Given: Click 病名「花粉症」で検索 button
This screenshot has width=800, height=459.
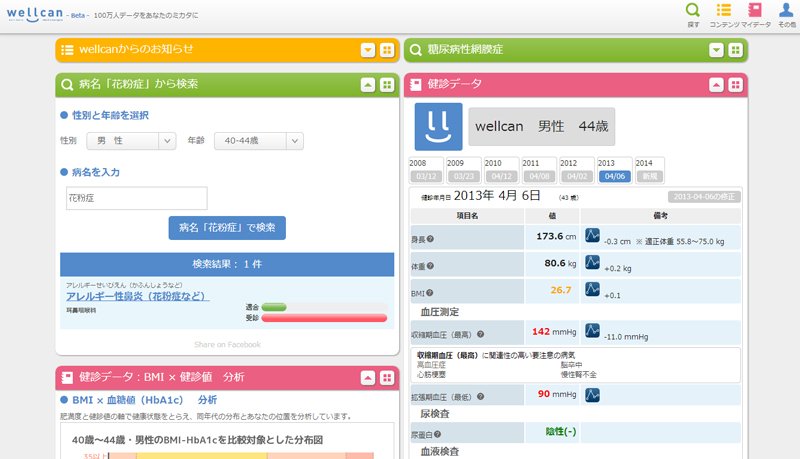Looking at the screenshot, I should pos(227,228).
